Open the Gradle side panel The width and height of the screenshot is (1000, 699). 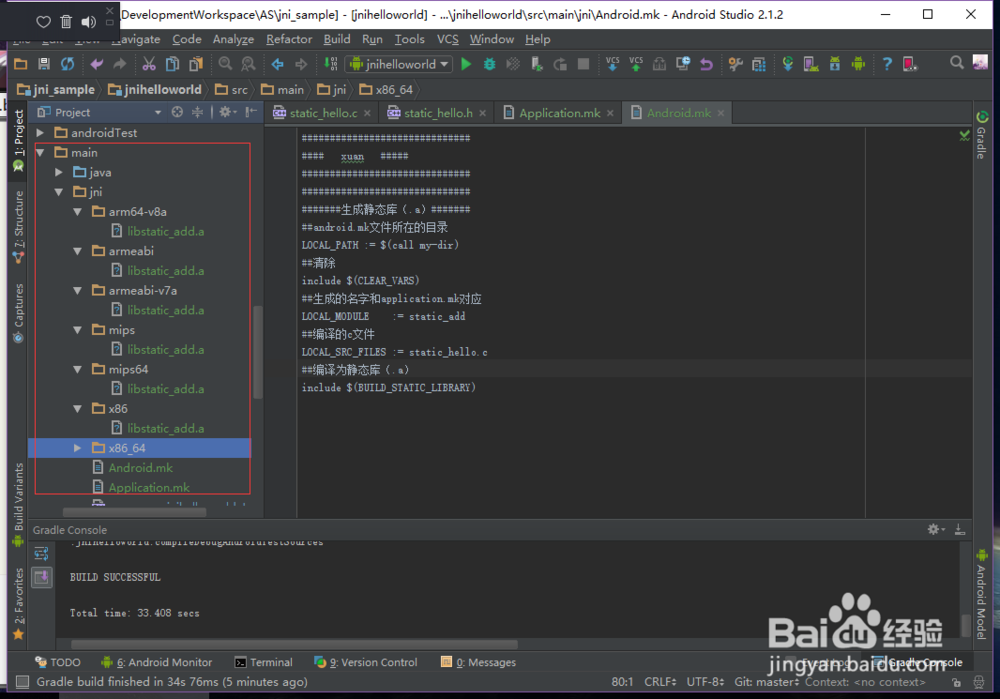(982, 135)
